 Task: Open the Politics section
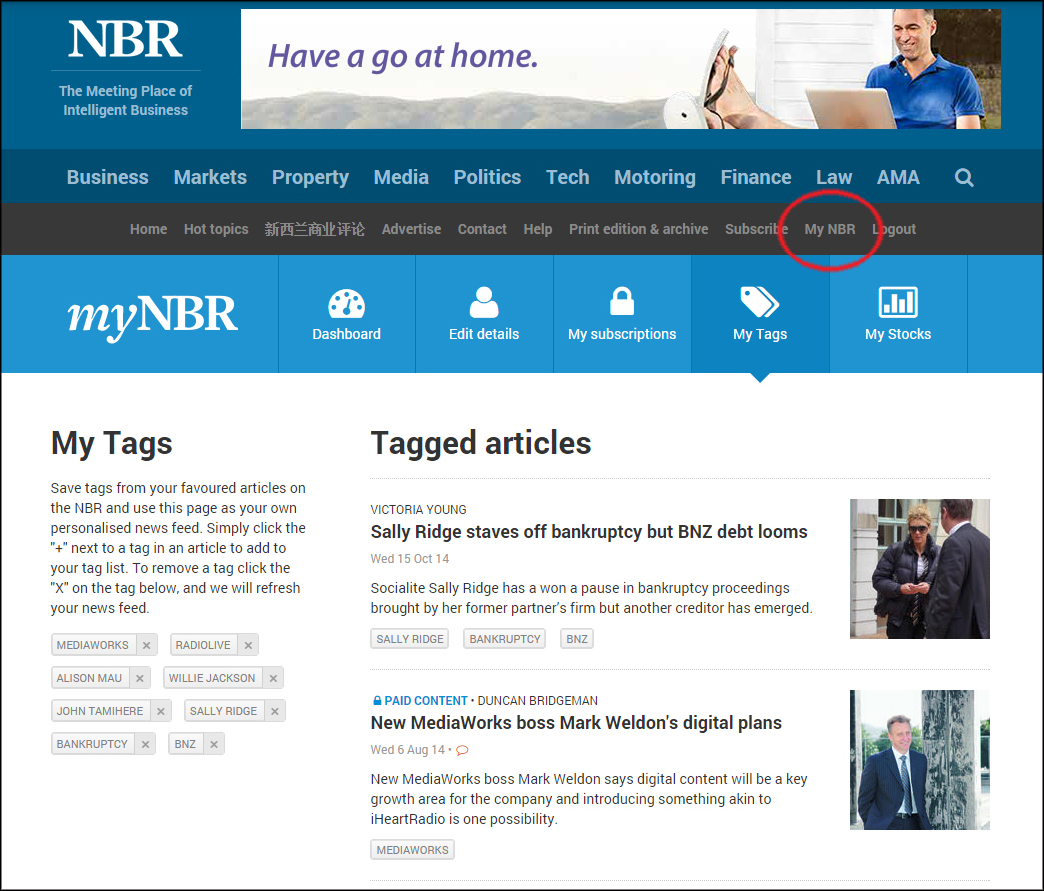[487, 177]
